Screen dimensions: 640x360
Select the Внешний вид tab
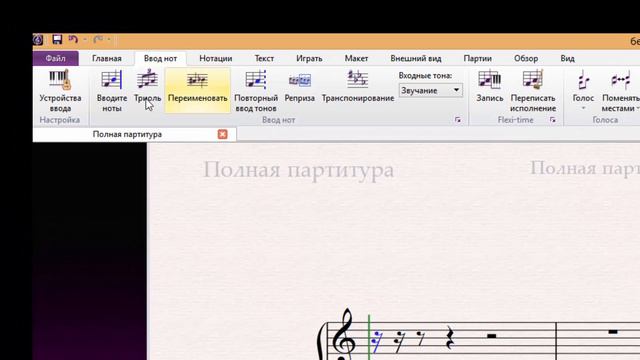click(416, 58)
